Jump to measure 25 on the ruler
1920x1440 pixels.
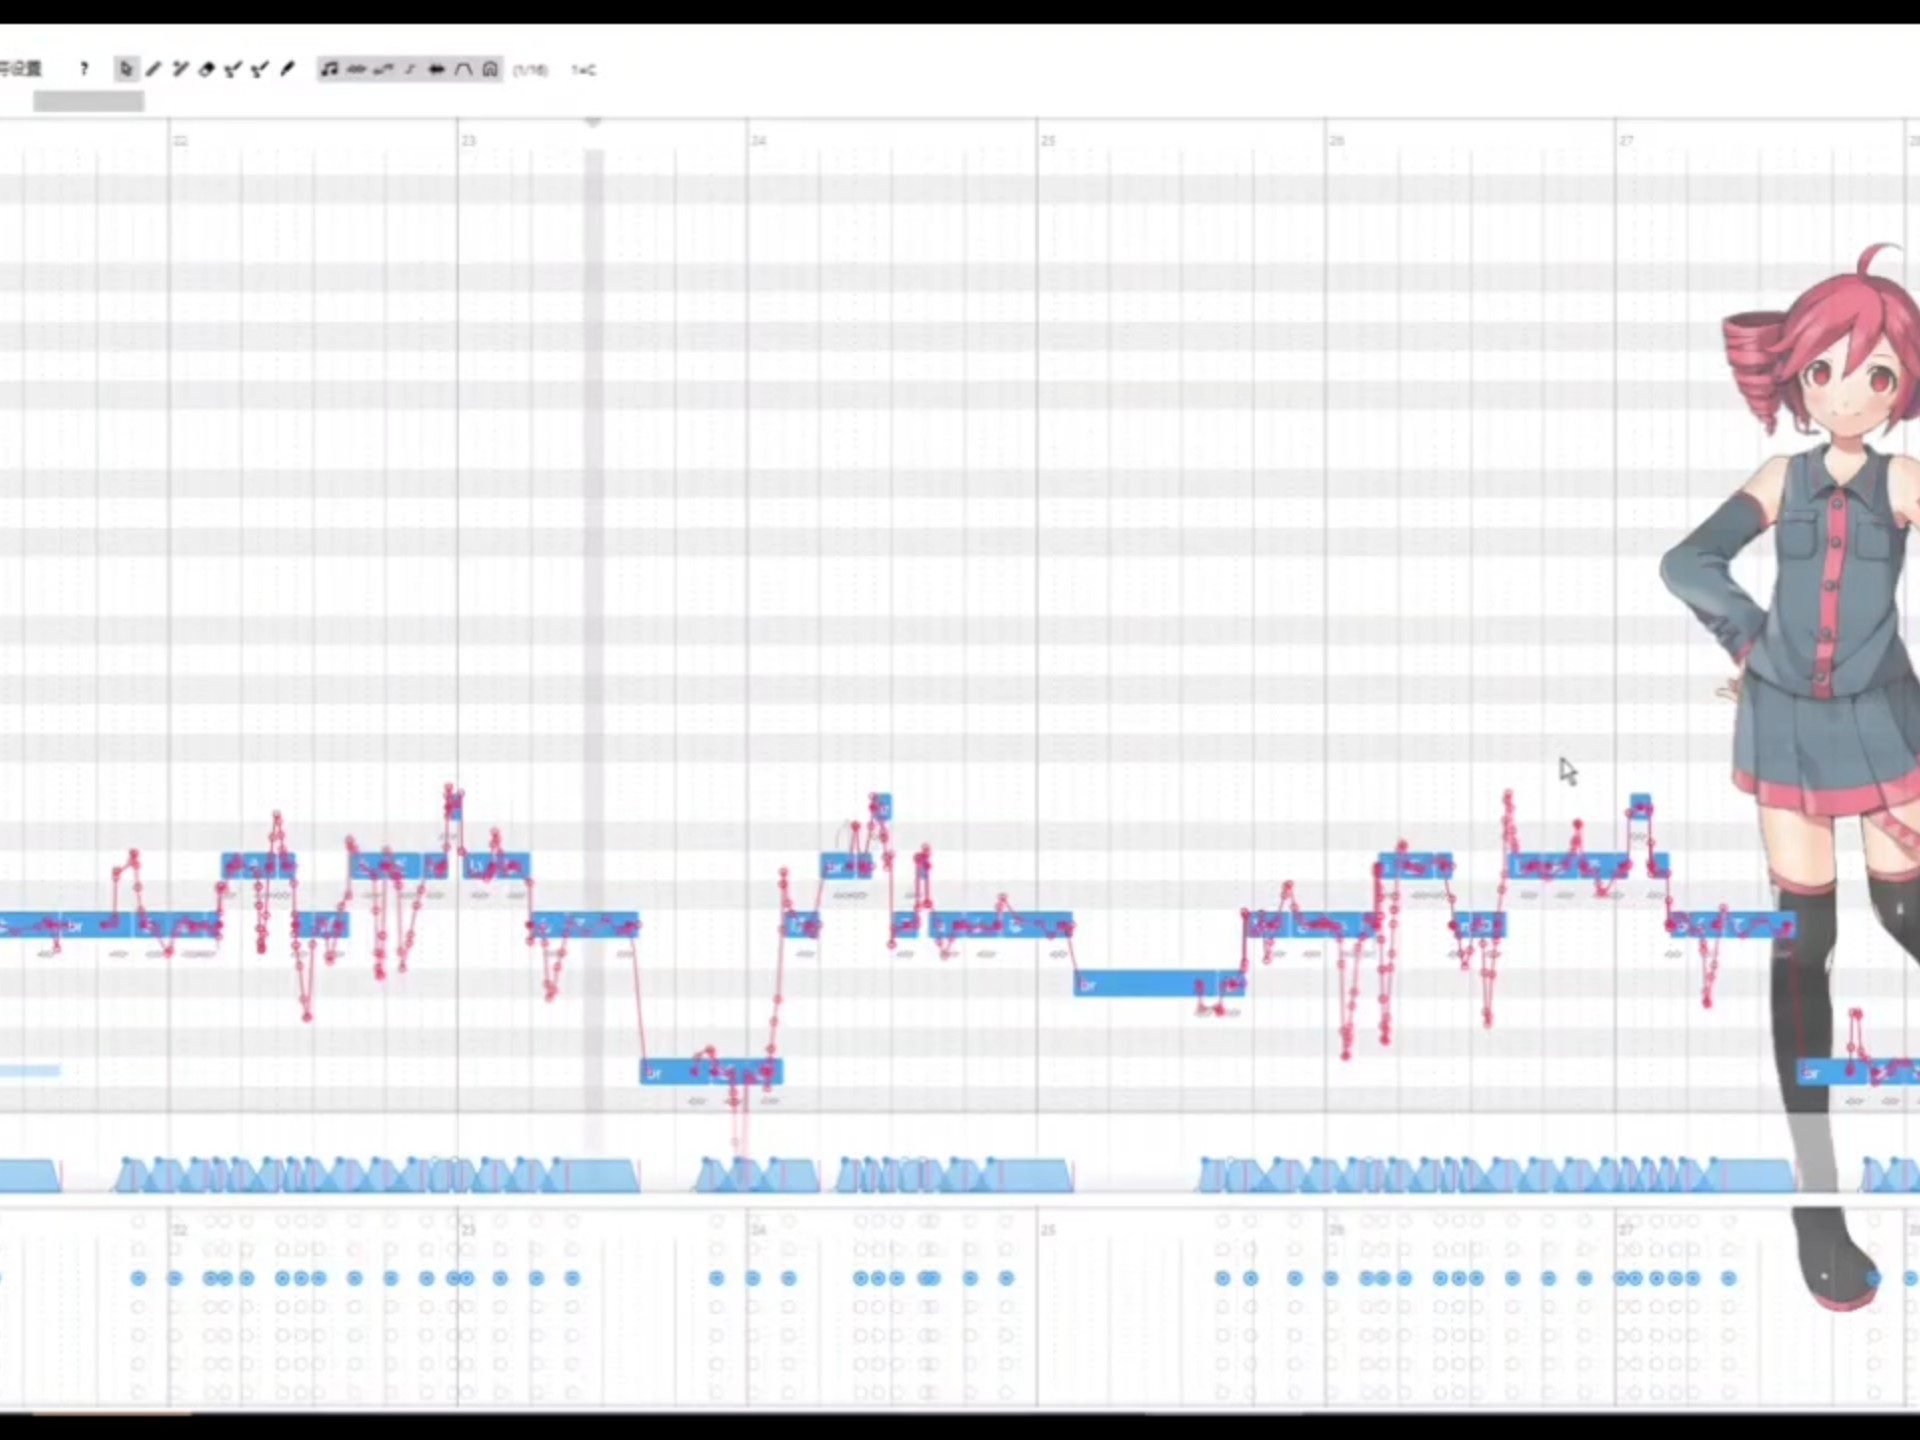pyautogui.click(x=1047, y=141)
